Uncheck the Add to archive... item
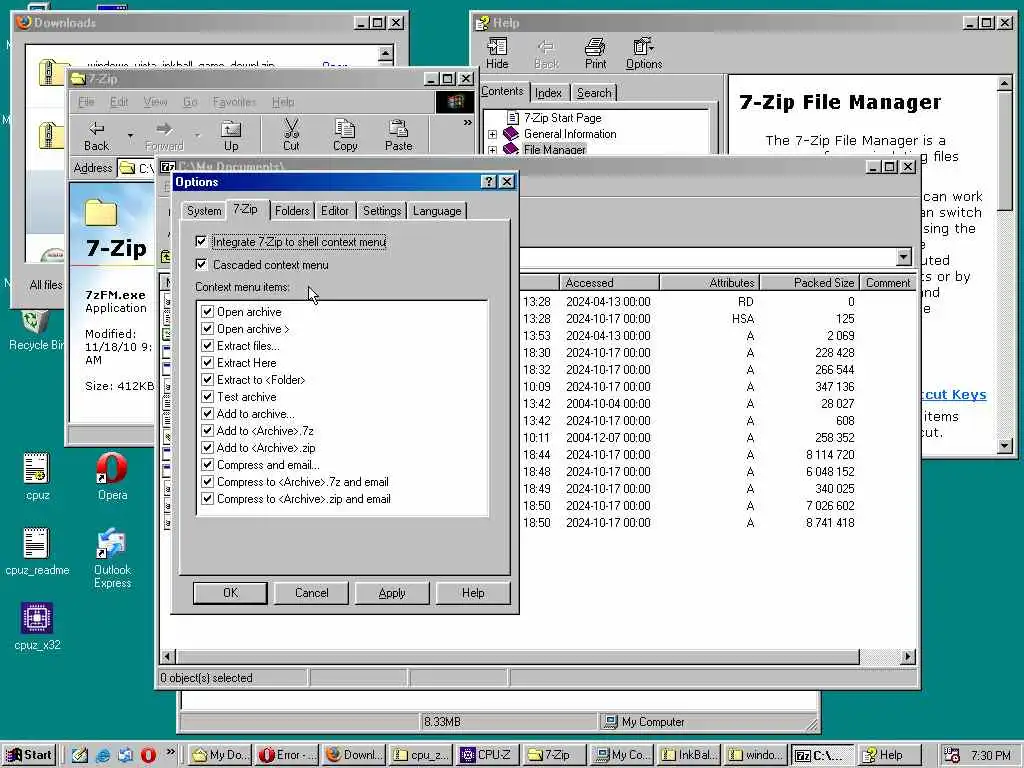 click(x=208, y=413)
